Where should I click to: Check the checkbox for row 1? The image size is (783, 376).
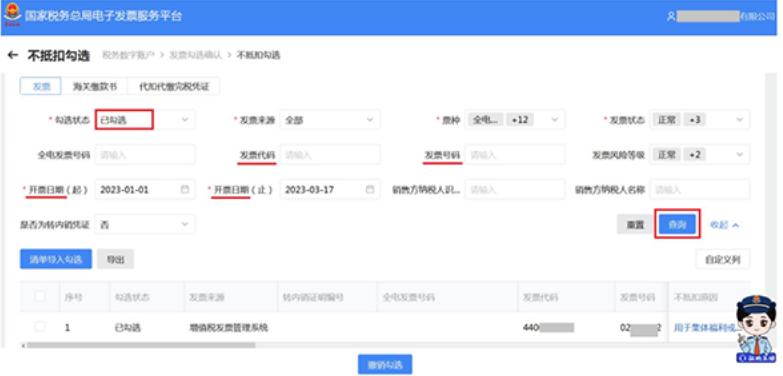click(39, 327)
